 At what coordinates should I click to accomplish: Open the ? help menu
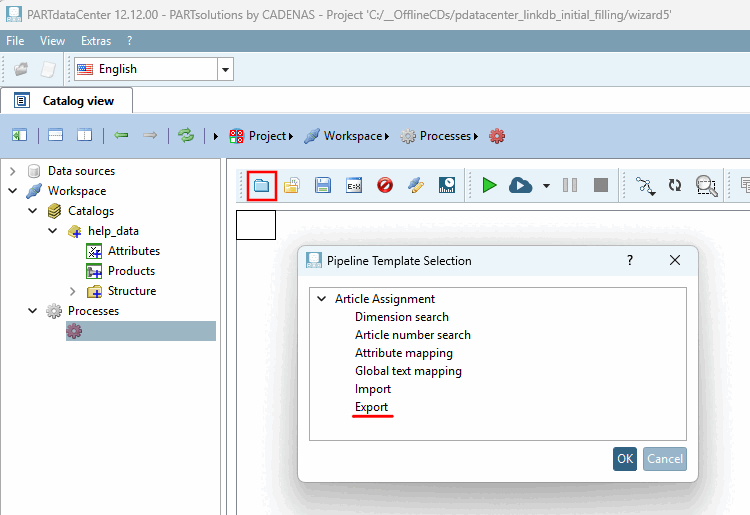click(x=129, y=41)
